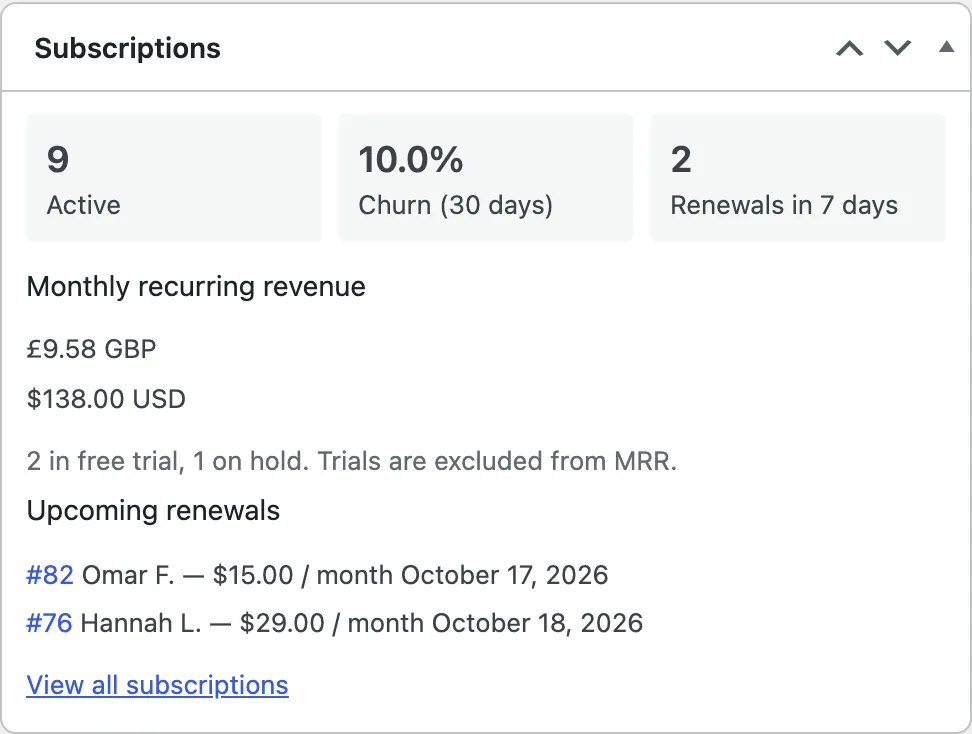Open subscription #76 link
Screen dimensions: 972x734
49,623
